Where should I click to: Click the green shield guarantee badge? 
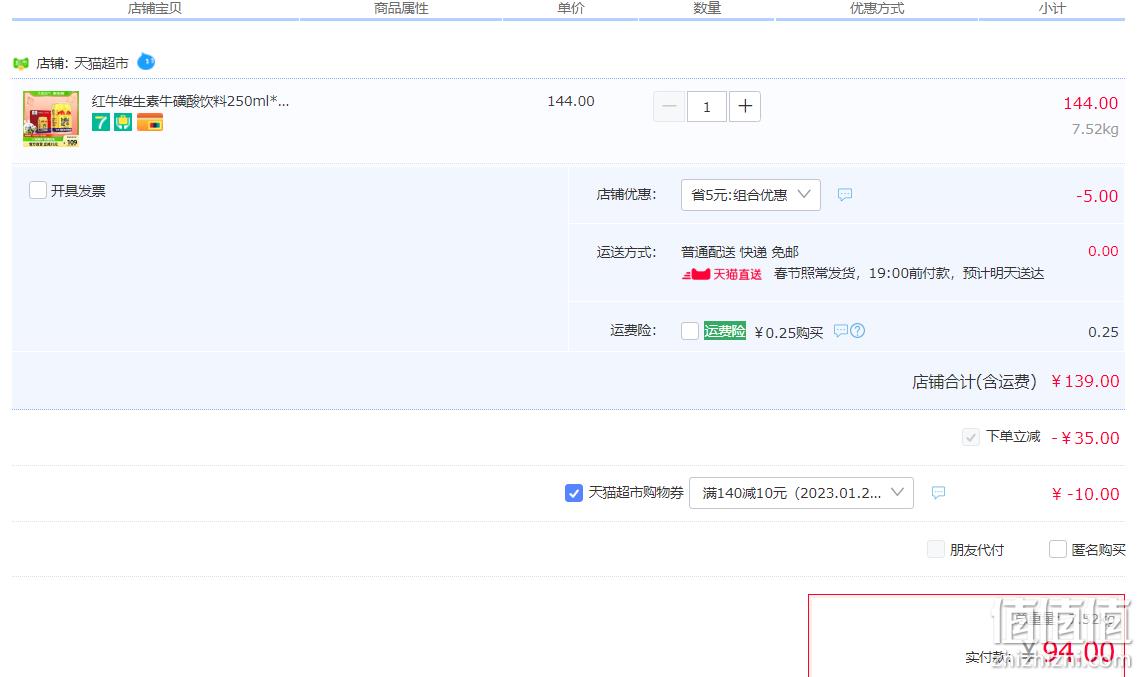pos(123,122)
